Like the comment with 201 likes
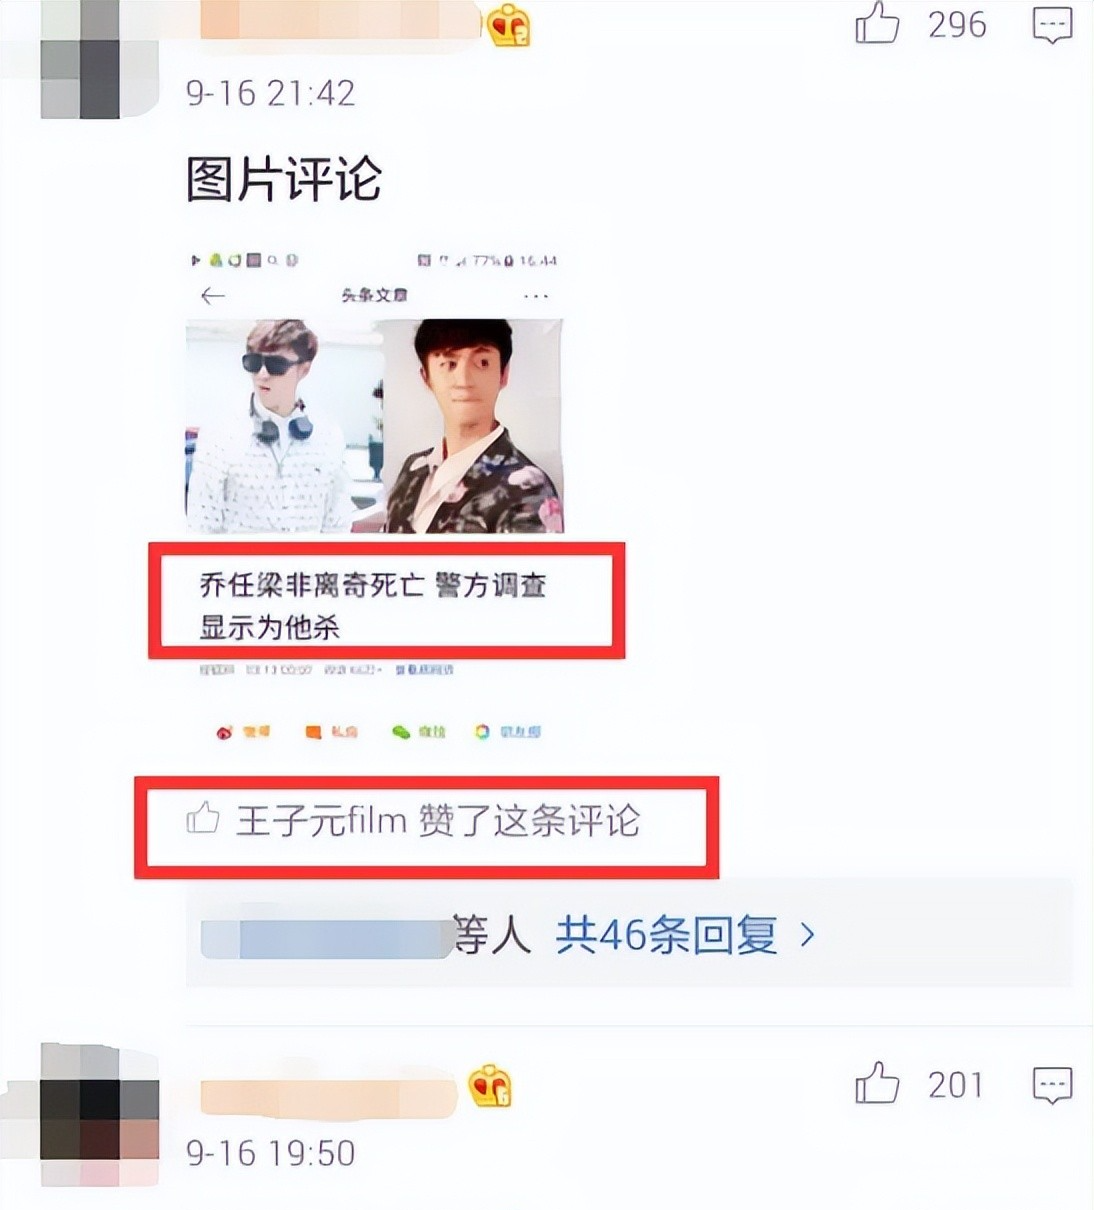 click(877, 1084)
